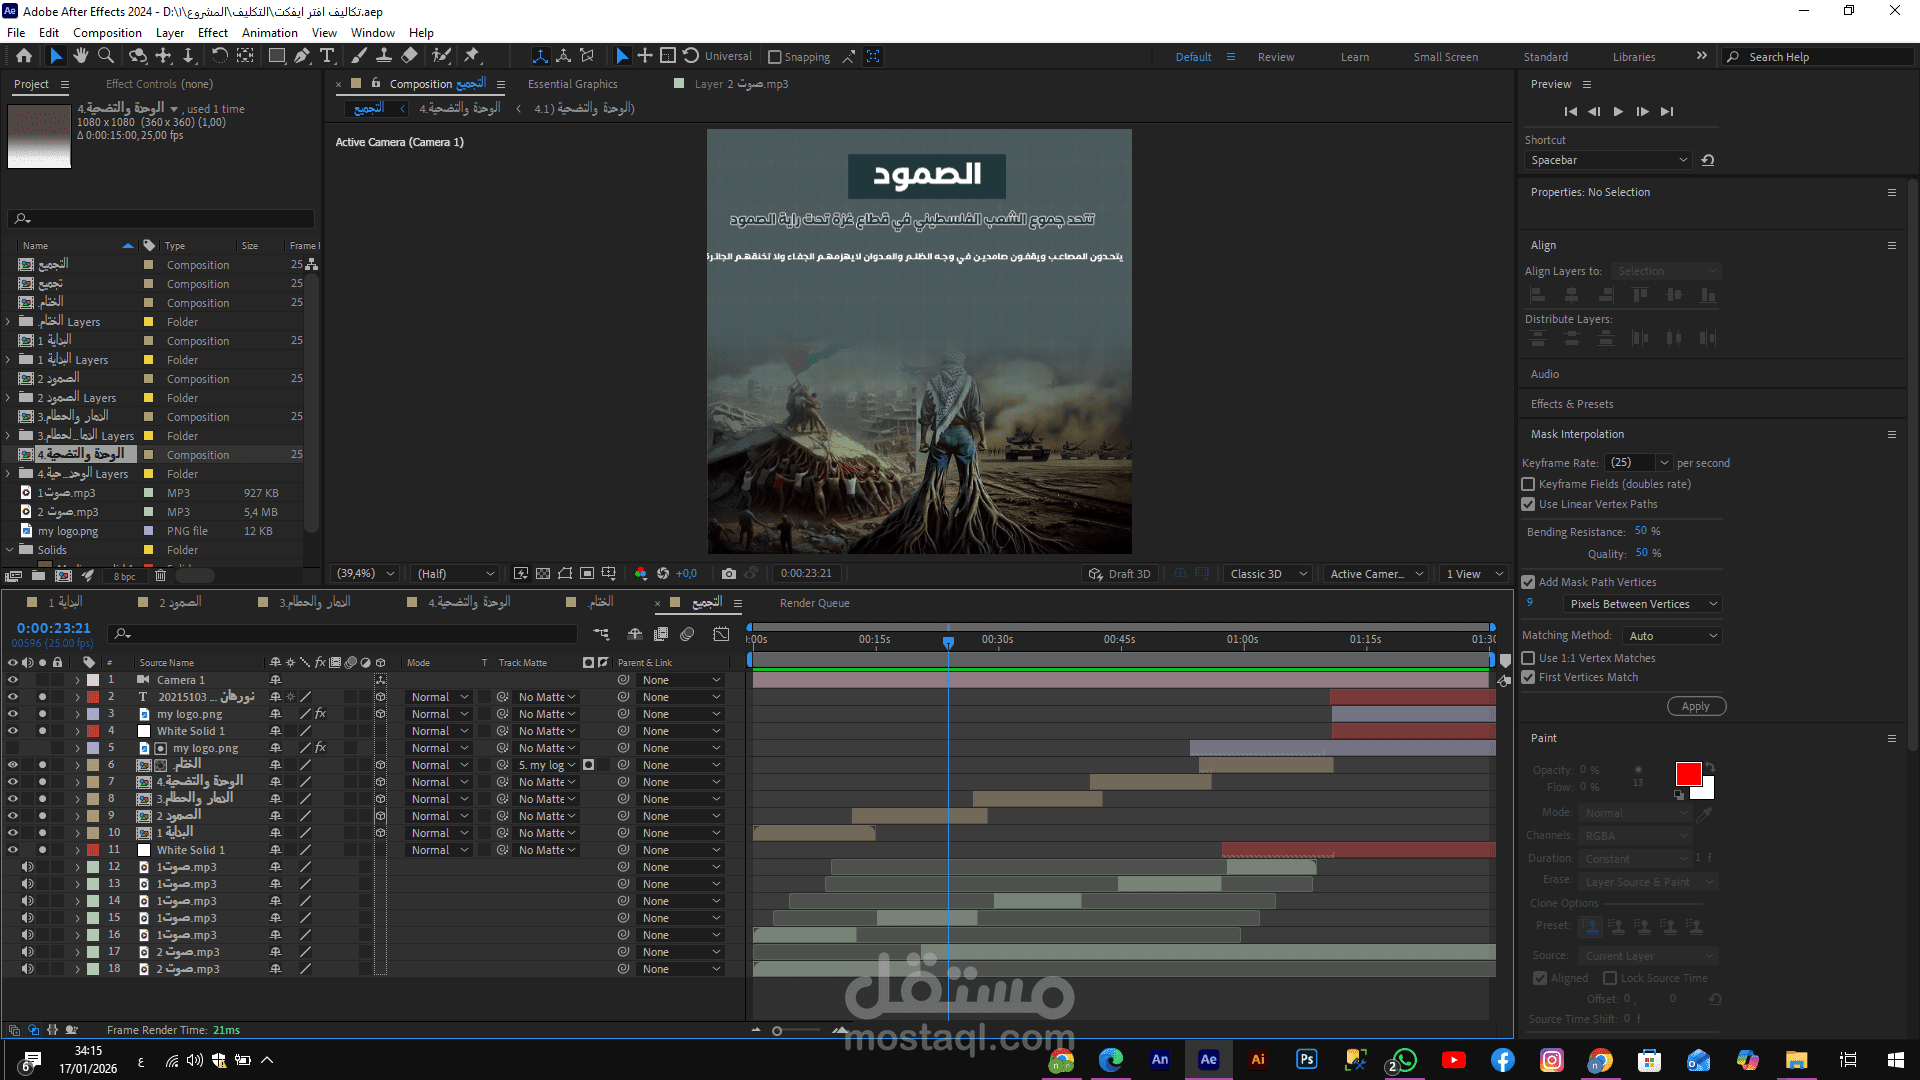Switch to the Render Queue tab
This screenshot has width=1920, height=1080.
tap(814, 603)
